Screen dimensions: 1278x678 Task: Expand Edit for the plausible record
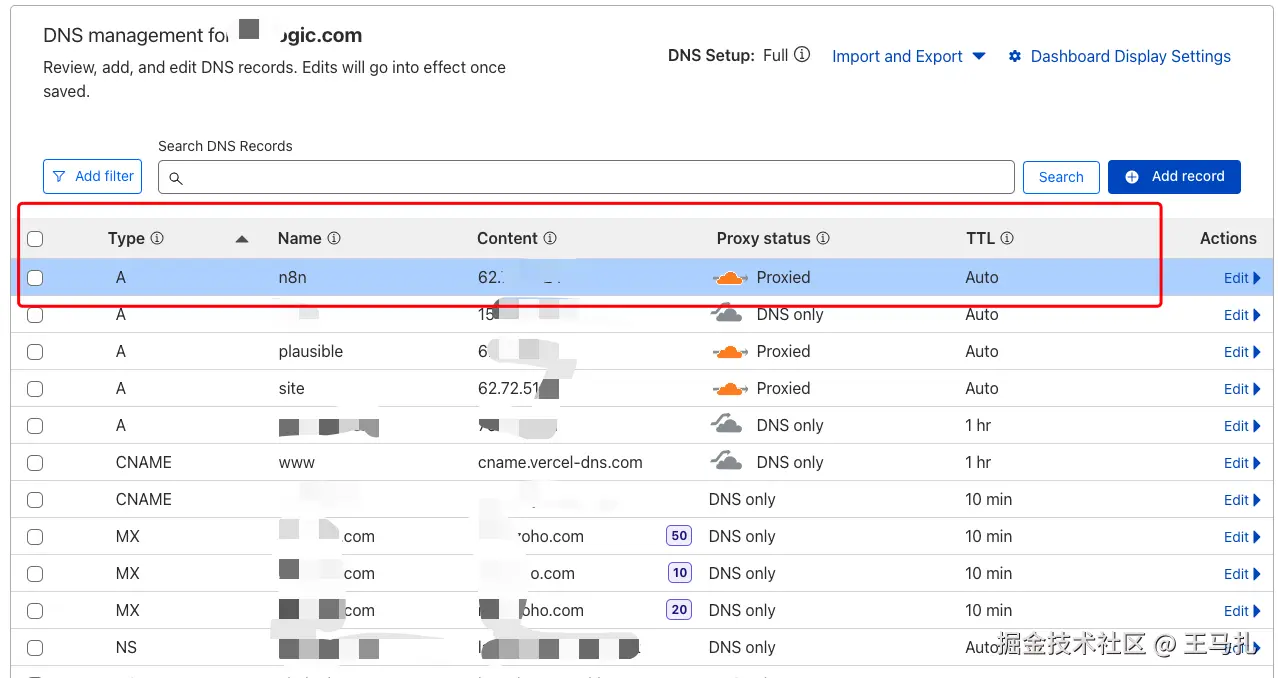[1242, 352]
